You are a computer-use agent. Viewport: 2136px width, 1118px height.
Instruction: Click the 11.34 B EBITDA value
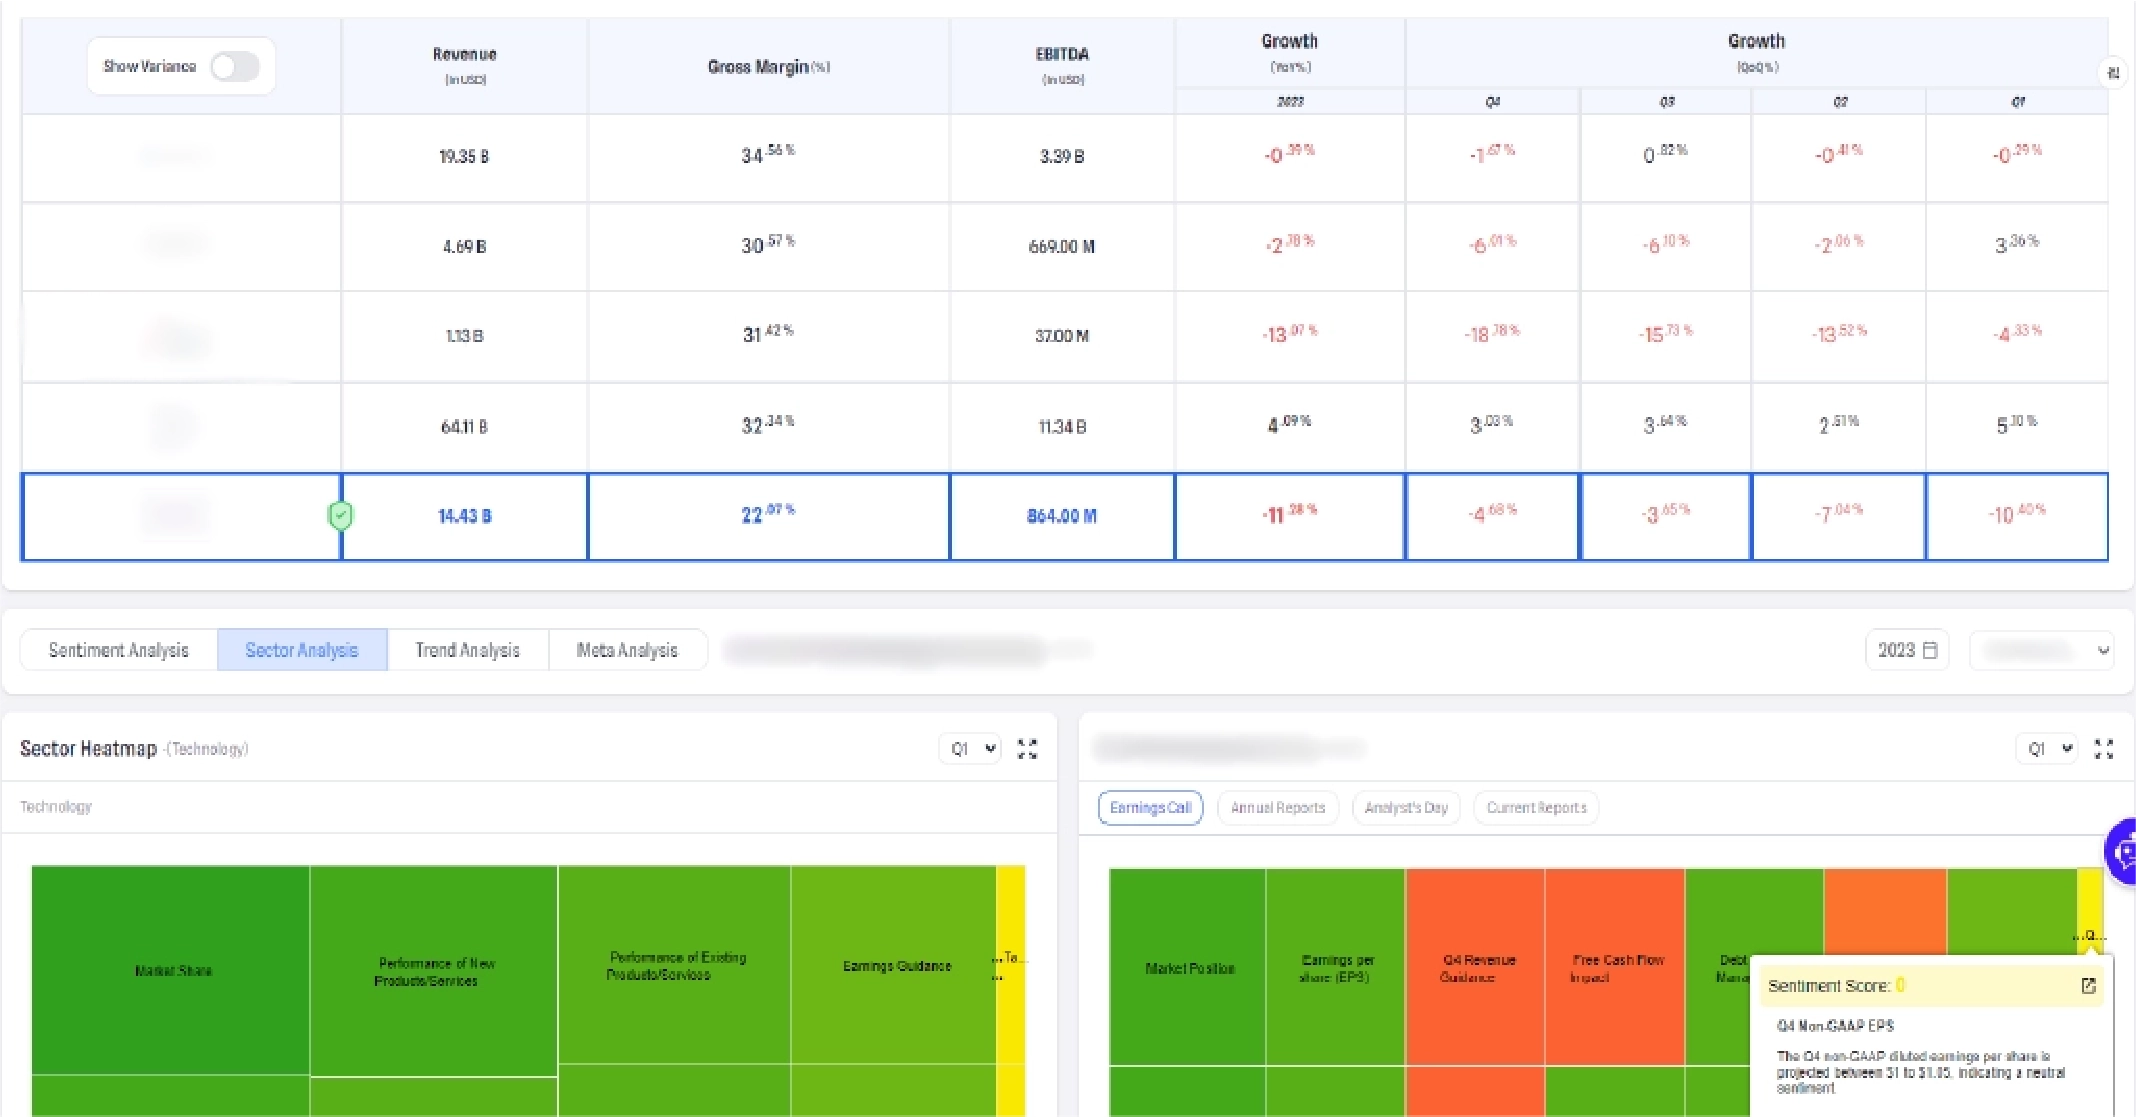(1062, 427)
